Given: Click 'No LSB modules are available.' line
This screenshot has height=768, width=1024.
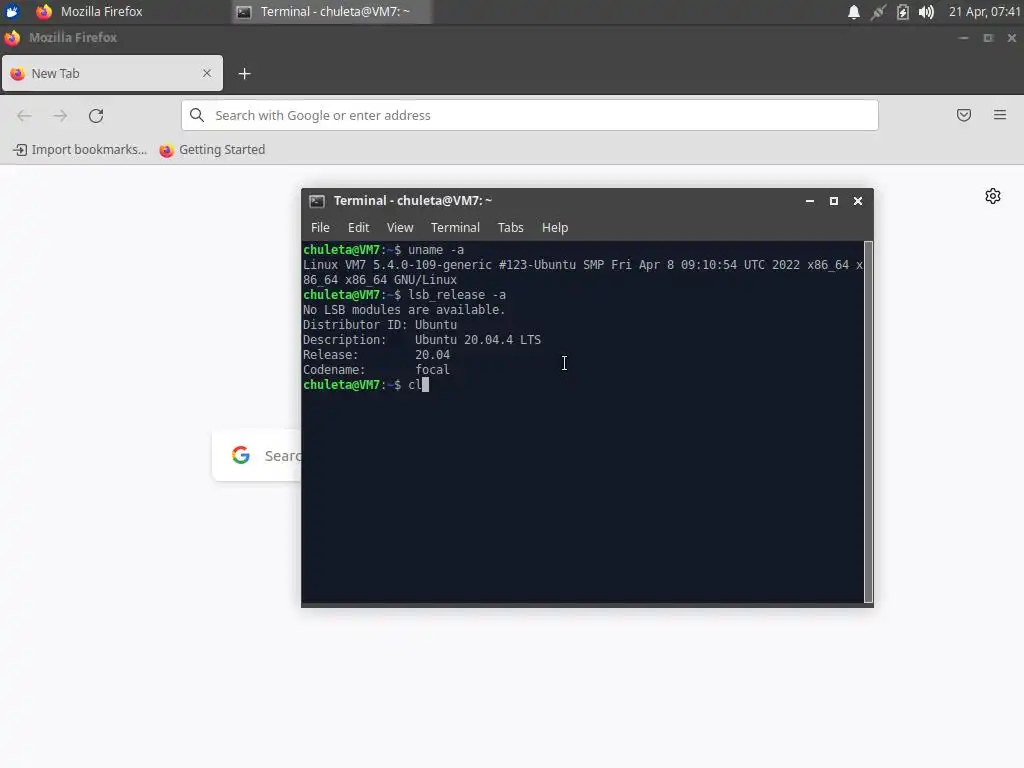Looking at the screenshot, I should (x=404, y=310).
